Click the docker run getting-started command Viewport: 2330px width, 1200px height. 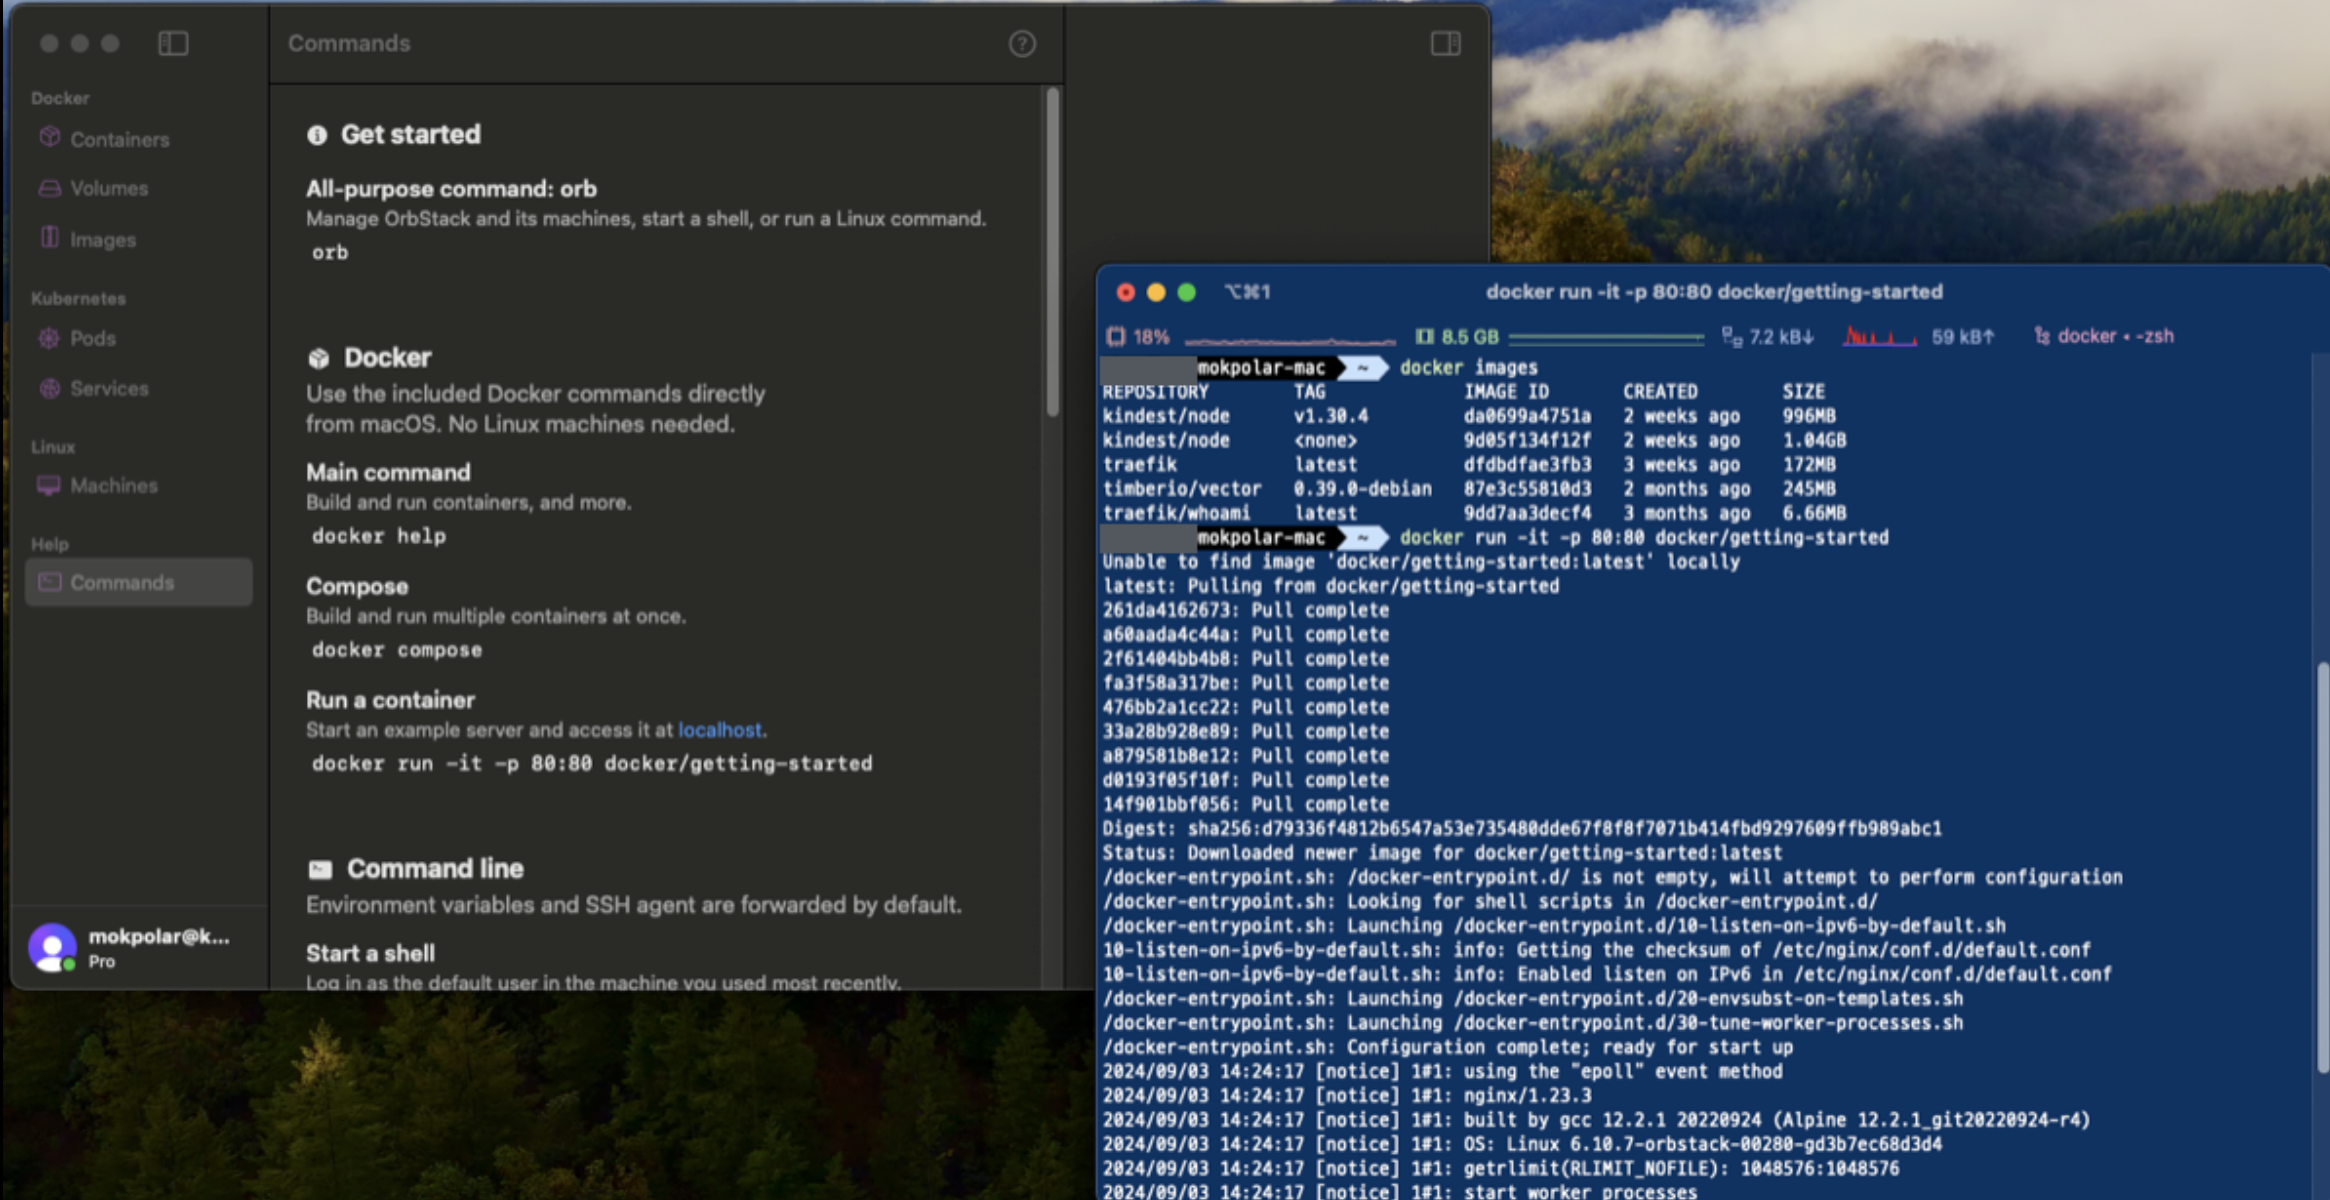pos(591,763)
